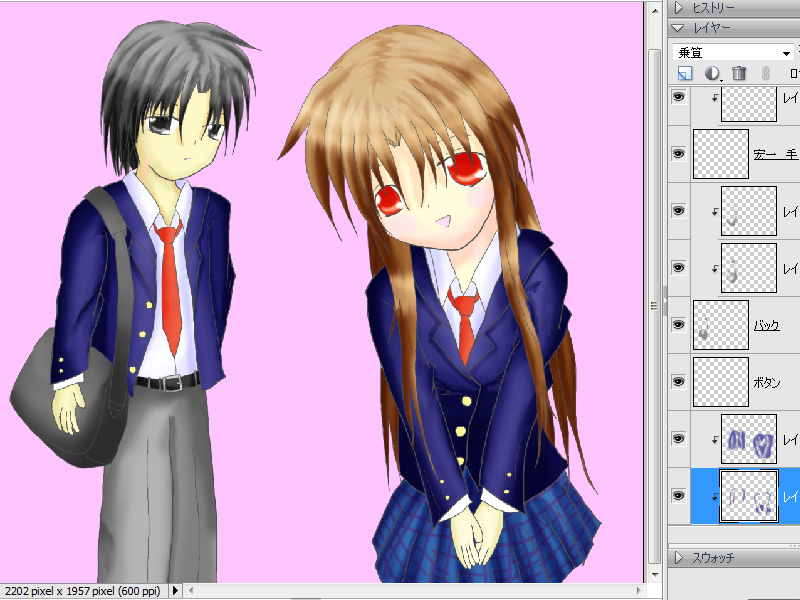Hide the ボタン layer via its eye
This screenshot has width=800, height=600.
(679, 382)
